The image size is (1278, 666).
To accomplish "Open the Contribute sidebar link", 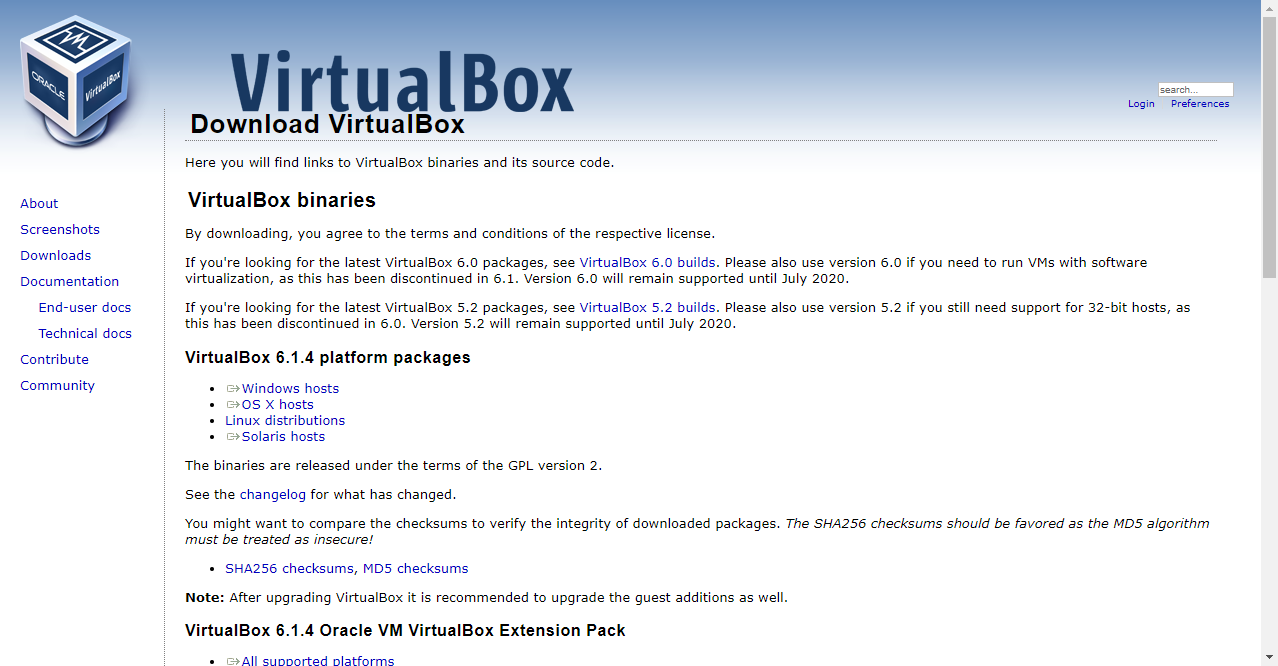I will point(55,359).
